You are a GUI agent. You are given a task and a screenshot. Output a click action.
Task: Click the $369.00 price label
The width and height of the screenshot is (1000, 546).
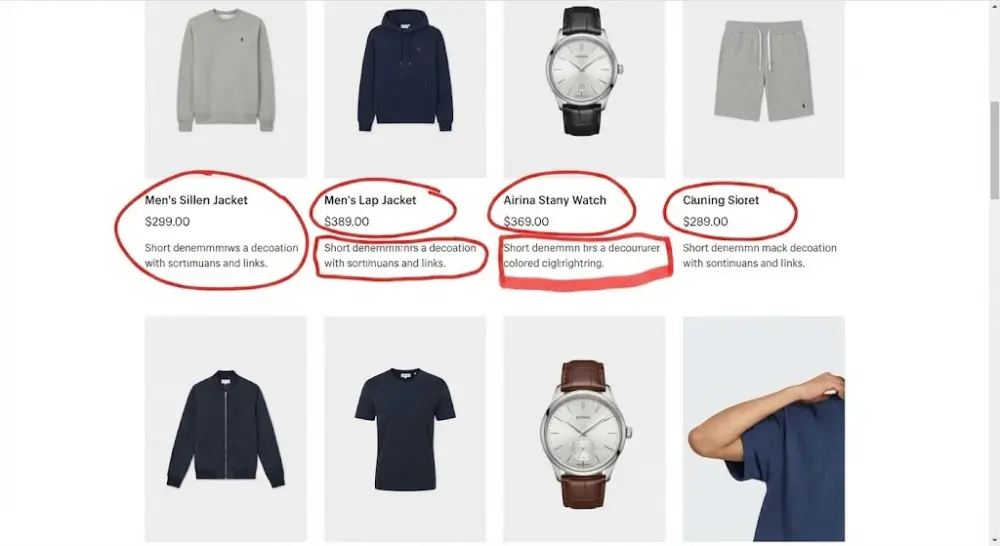(526, 222)
